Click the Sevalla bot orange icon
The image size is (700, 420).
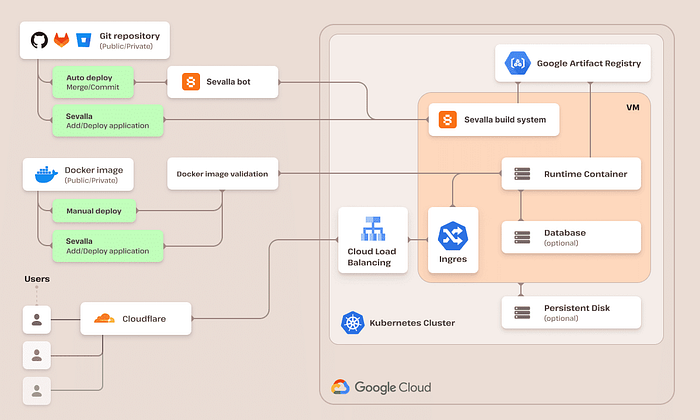click(x=191, y=82)
